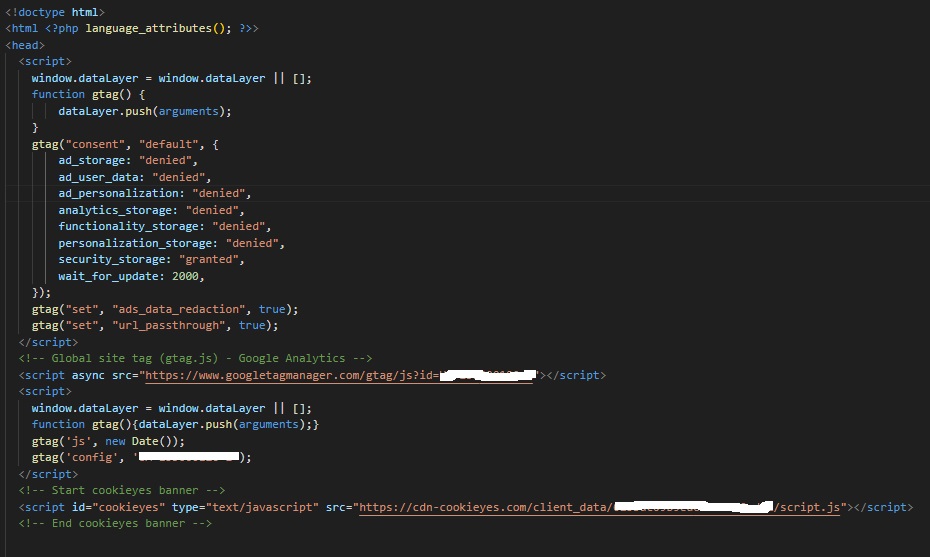Viewport: 930px width, 557px height.
Task: Click the functionality_storage property
Action: 125,226
